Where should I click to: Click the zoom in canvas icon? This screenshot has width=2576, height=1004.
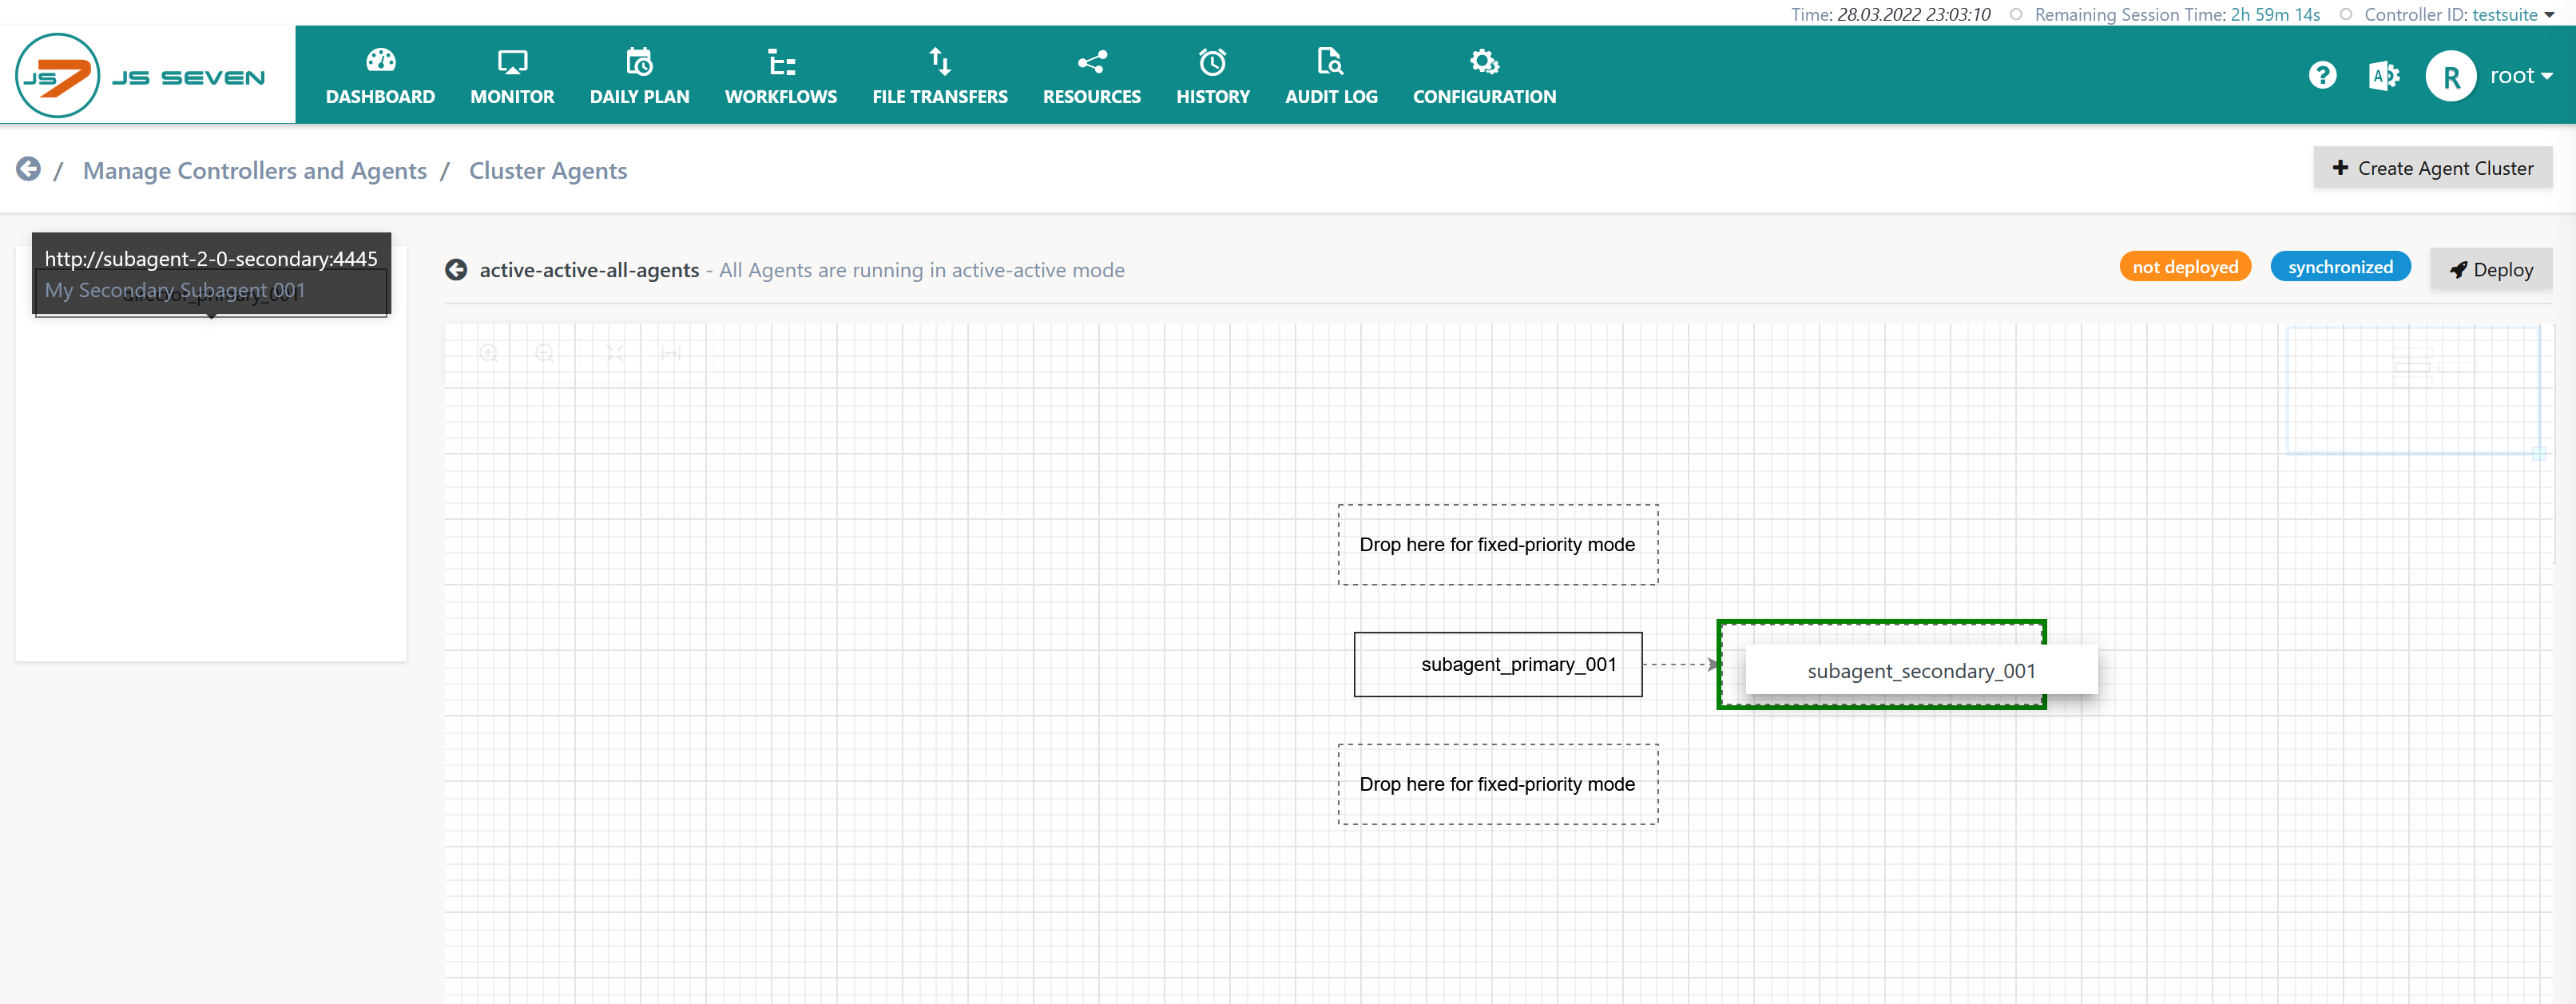pyautogui.click(x=488, y=353)
